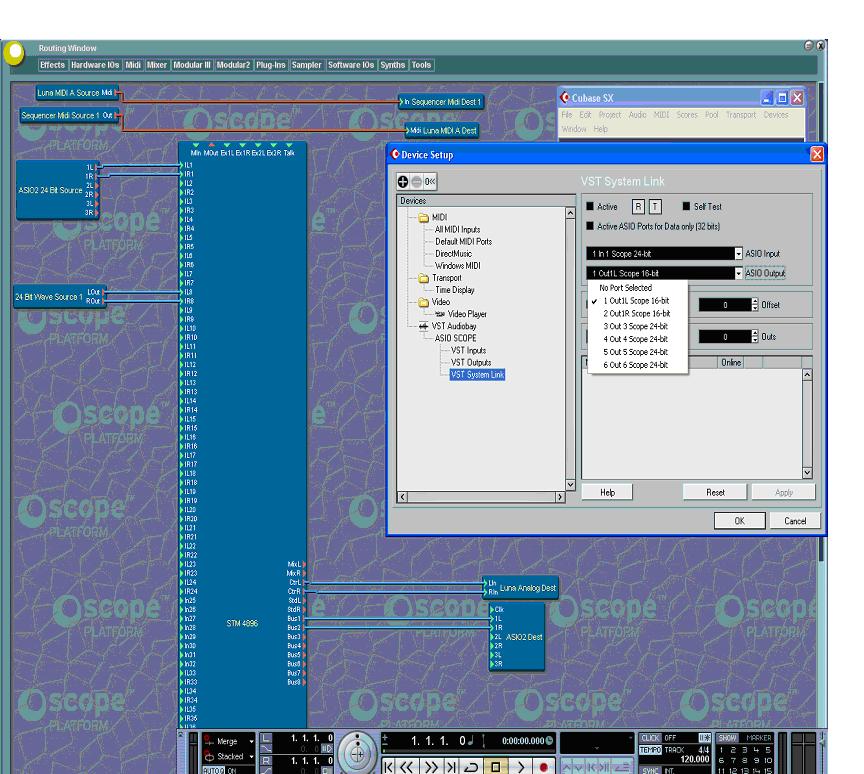The height and width of the screenshot is (774, 864).
Task: Click the OK button in Device Setup
Action: [739, 521]
